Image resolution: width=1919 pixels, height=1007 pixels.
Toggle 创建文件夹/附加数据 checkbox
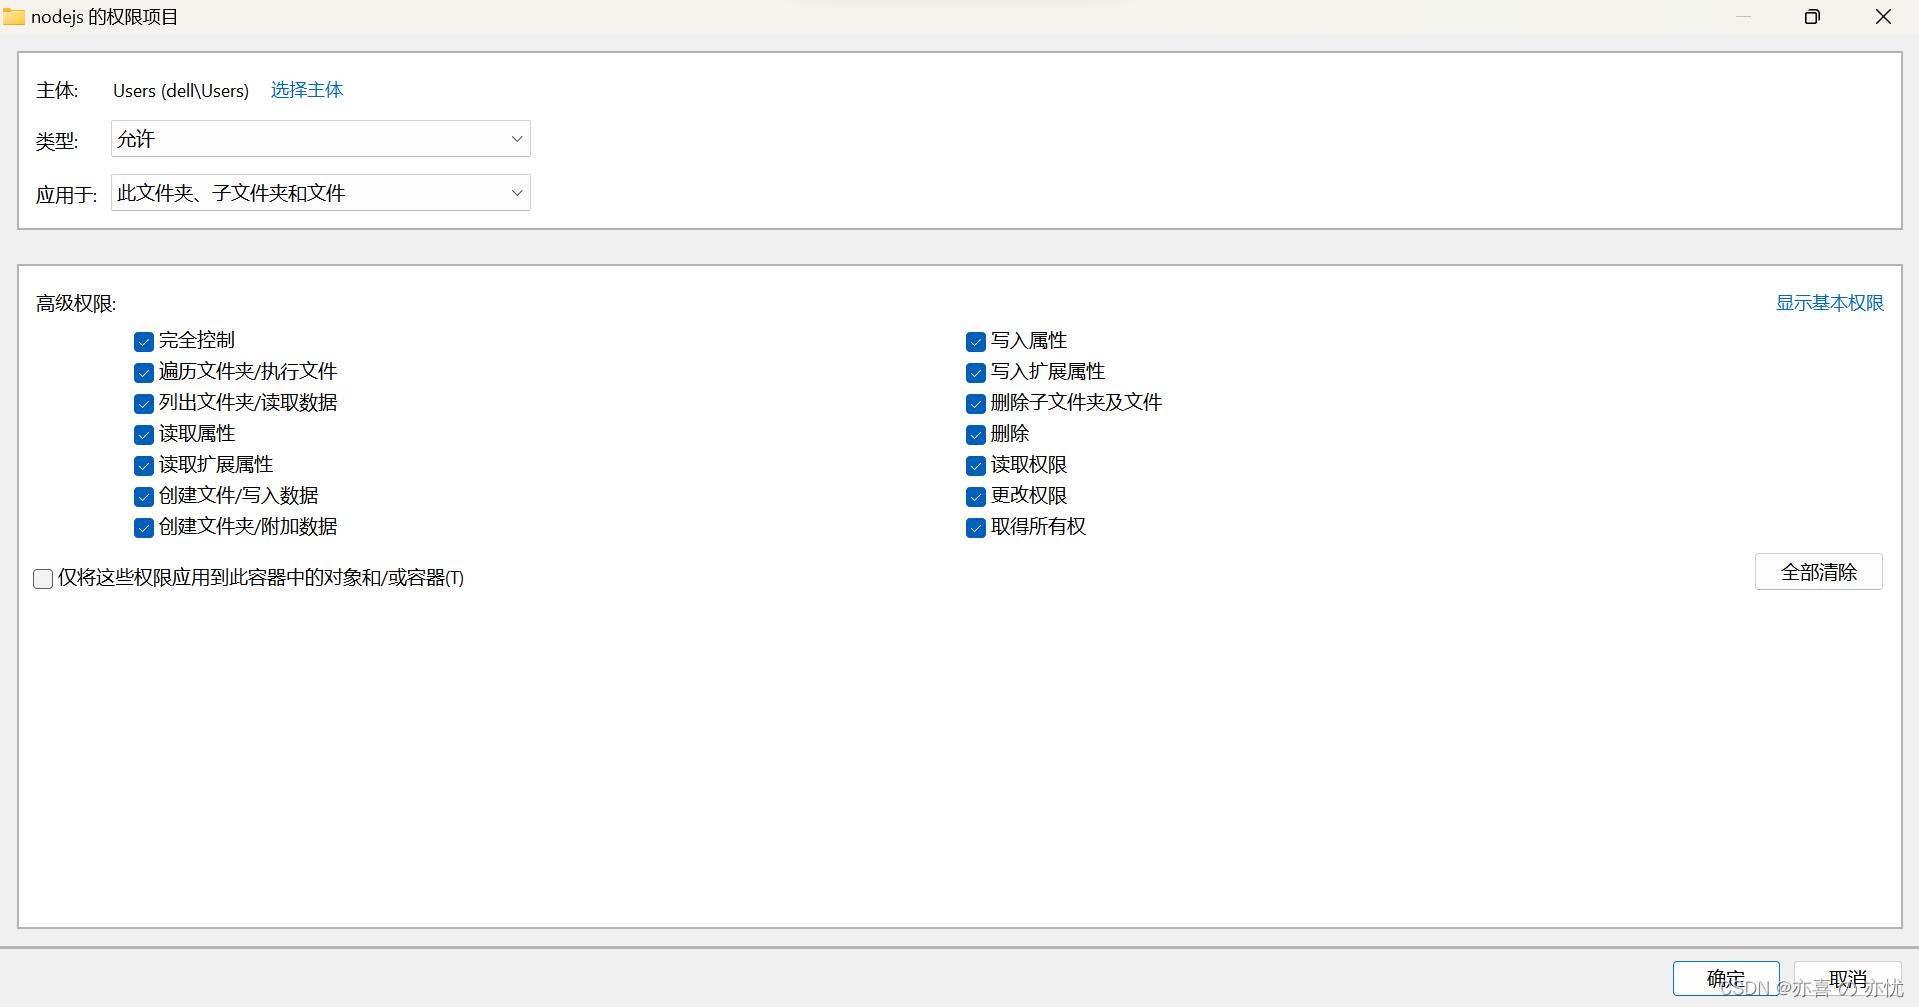tap(144, 528)
